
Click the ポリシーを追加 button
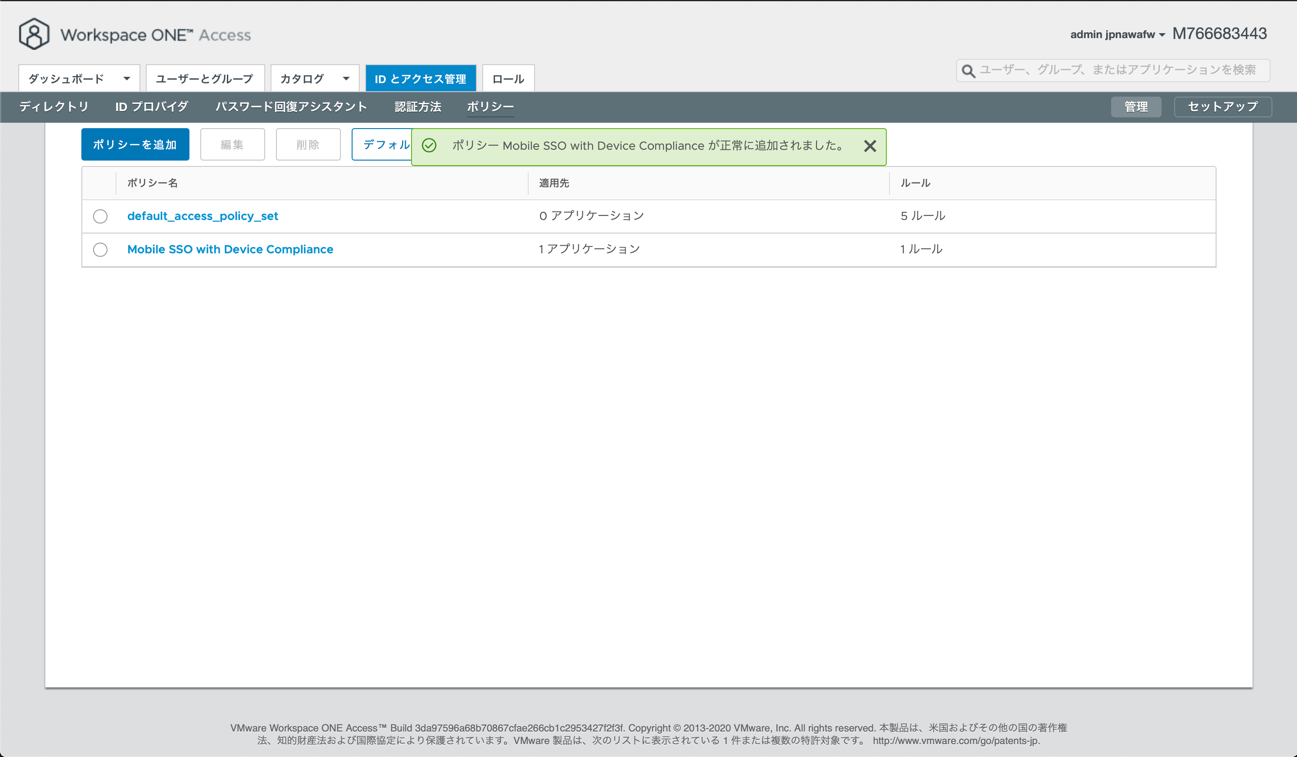[x=135, y=145]
